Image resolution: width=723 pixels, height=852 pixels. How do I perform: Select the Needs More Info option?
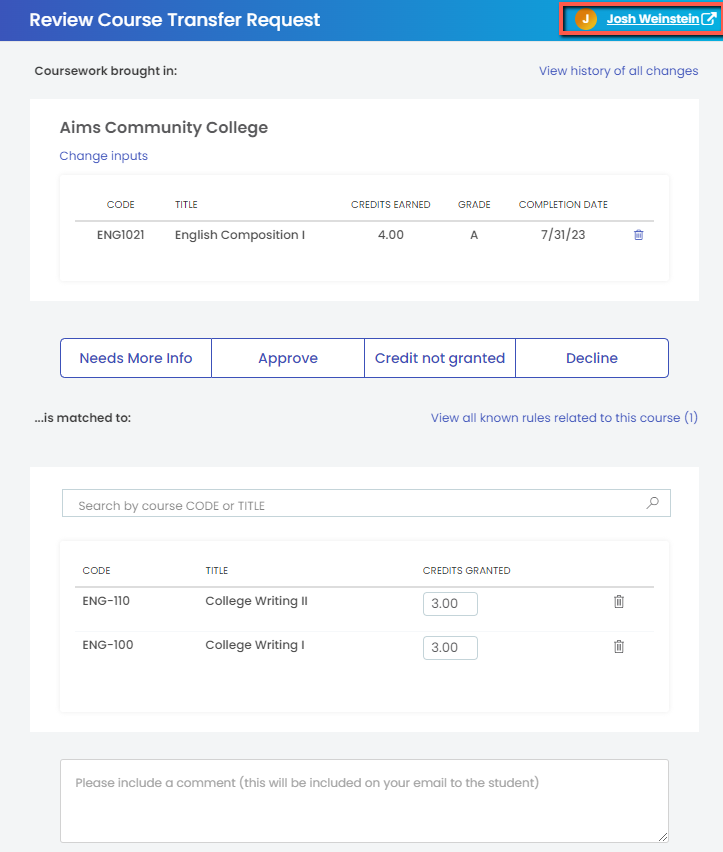click(136, 358)
